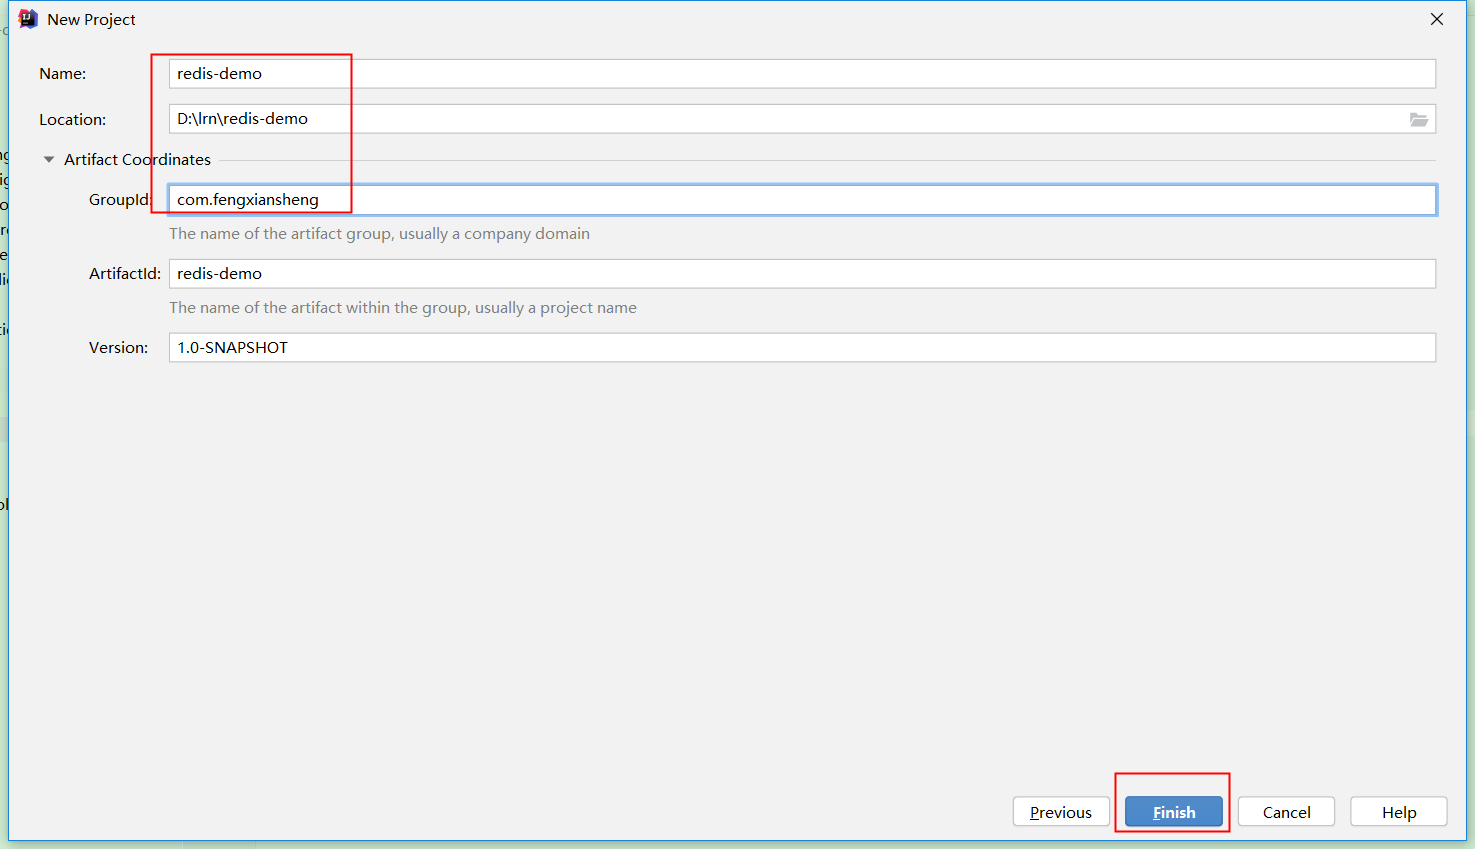Close the New Project window

[x=1437, y=19]
